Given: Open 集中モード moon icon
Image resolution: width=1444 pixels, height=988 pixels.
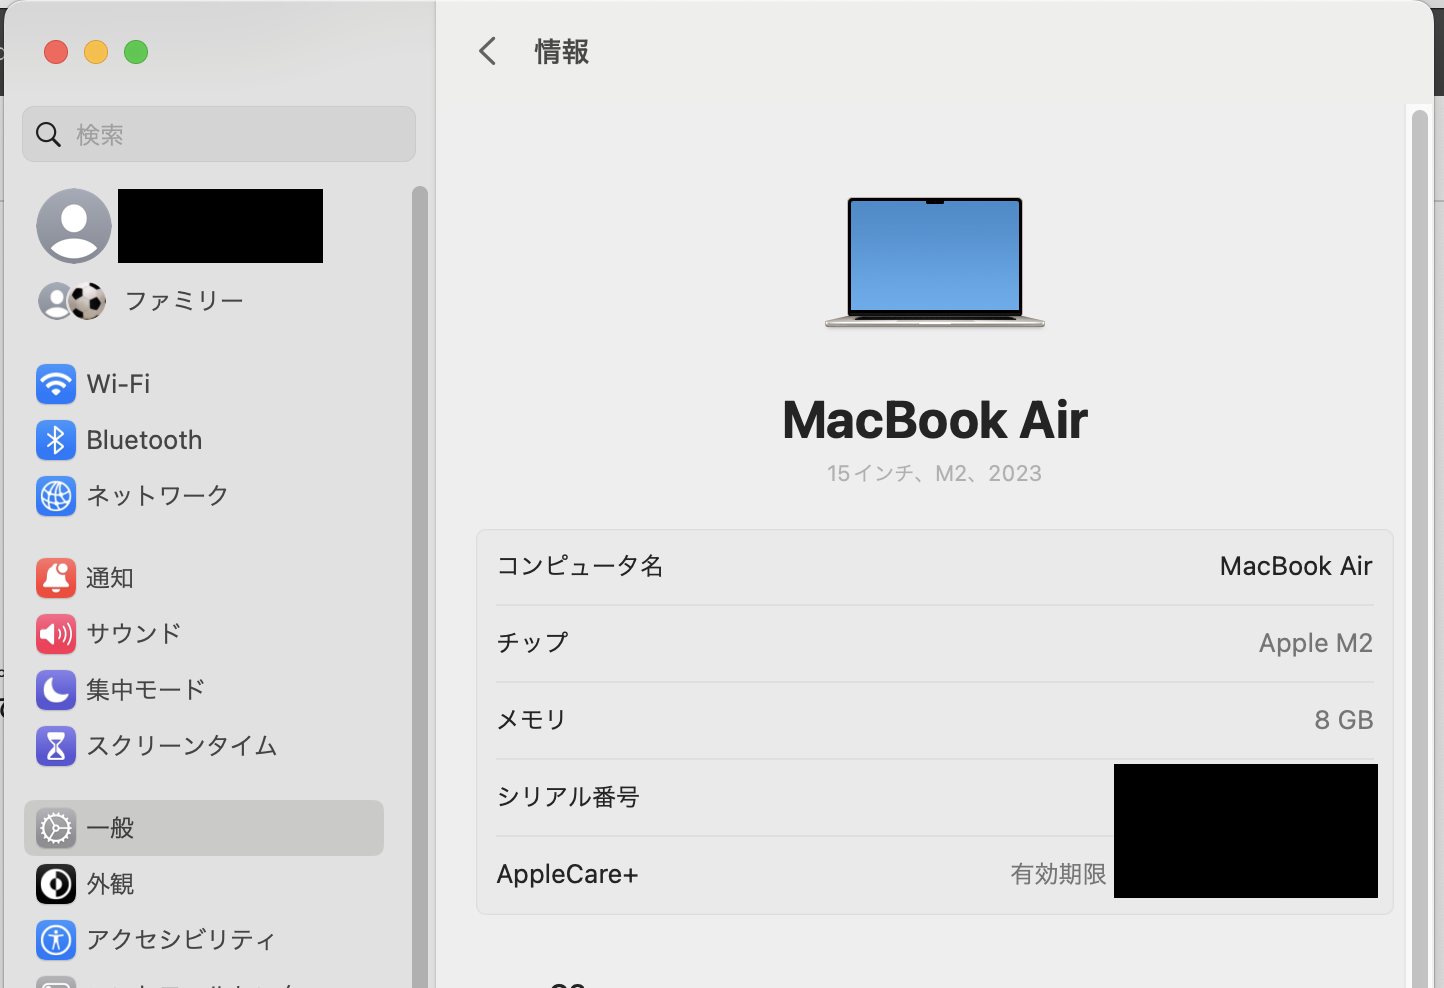Looking at the screenshot, I should tap(56, 690).
